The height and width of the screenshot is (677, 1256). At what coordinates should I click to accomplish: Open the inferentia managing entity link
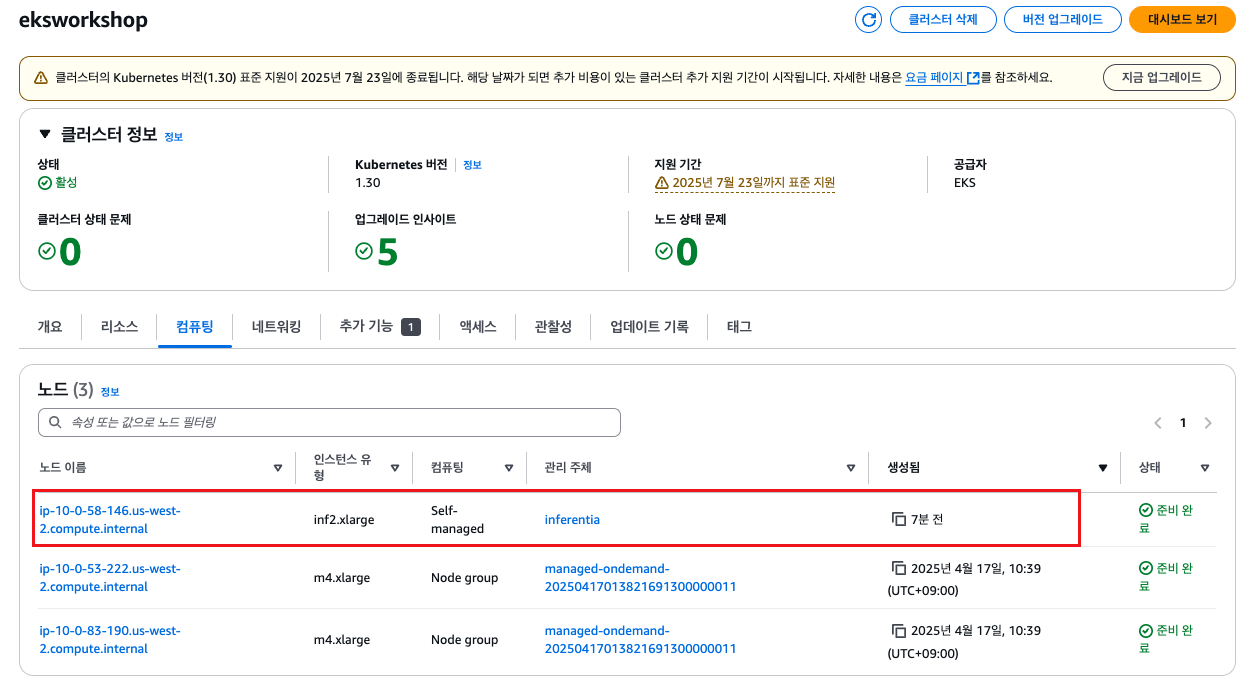pyautogui.click(x=572, y=519)
